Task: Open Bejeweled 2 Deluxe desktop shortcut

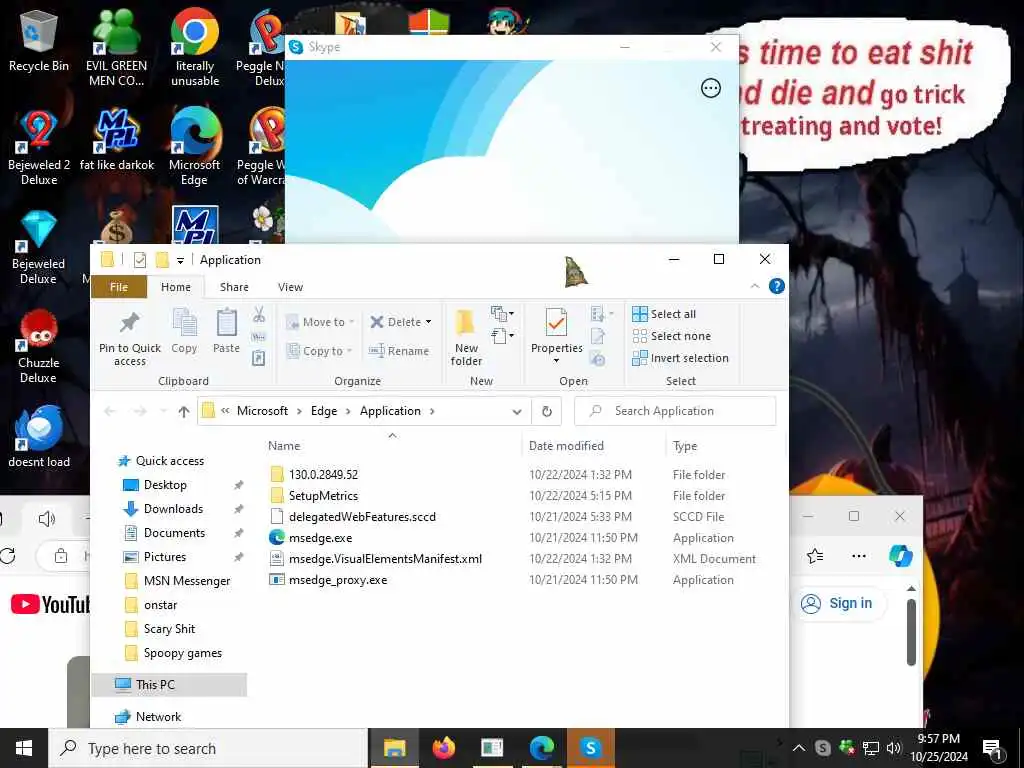Action: tap(39, 148)
